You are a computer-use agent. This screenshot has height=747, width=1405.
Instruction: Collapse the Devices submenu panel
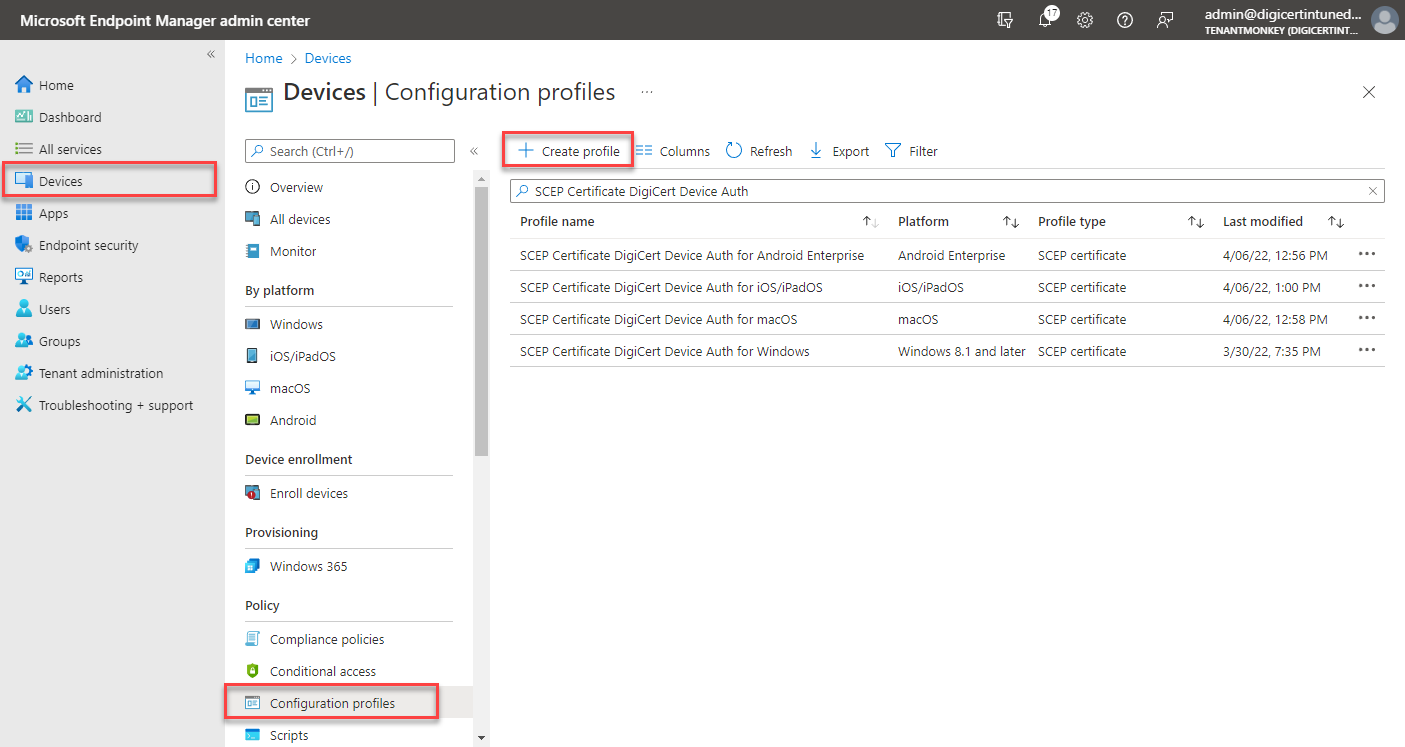tap(474, 151)
